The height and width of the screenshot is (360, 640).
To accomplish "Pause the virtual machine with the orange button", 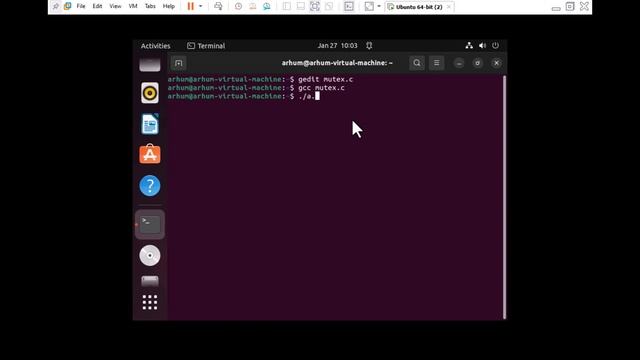I will 191,6.
